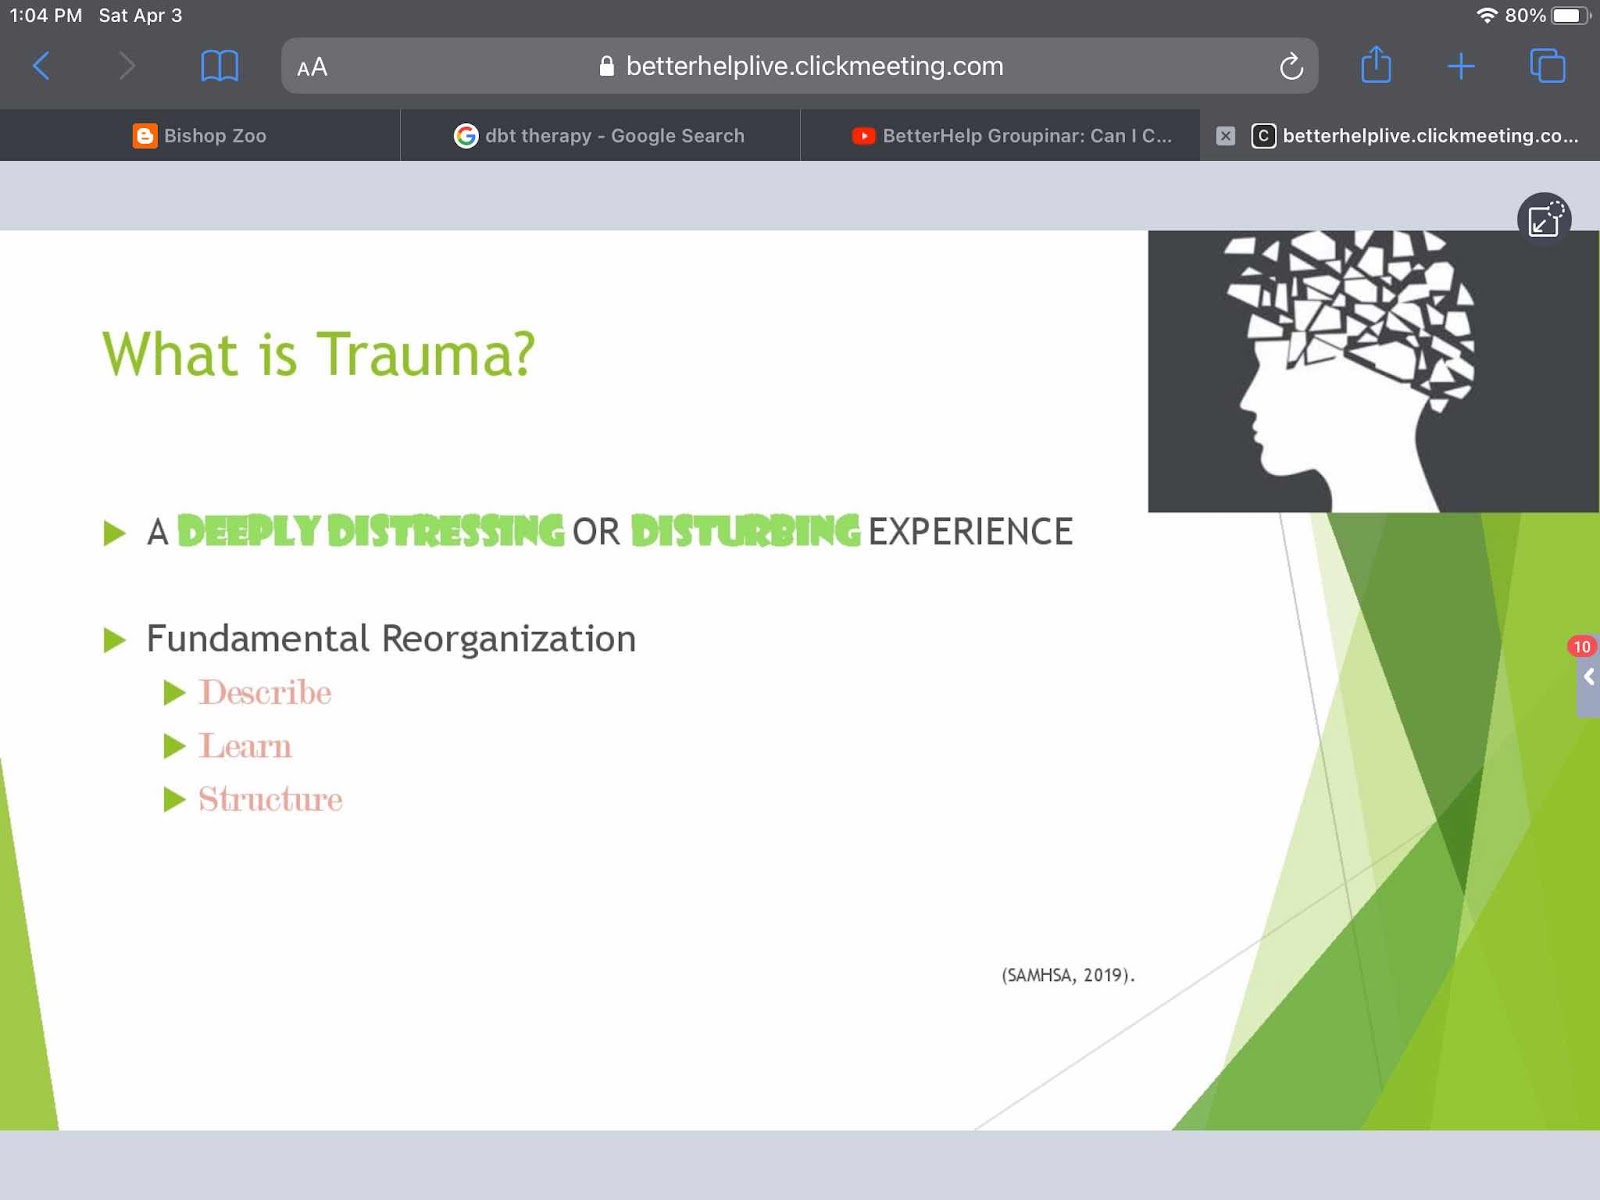The height and width of the screenshot is (1200, 1600).
Task: Click the 'Fundamental Reorganization' bullet text
Action: click(x=391, y=638)
